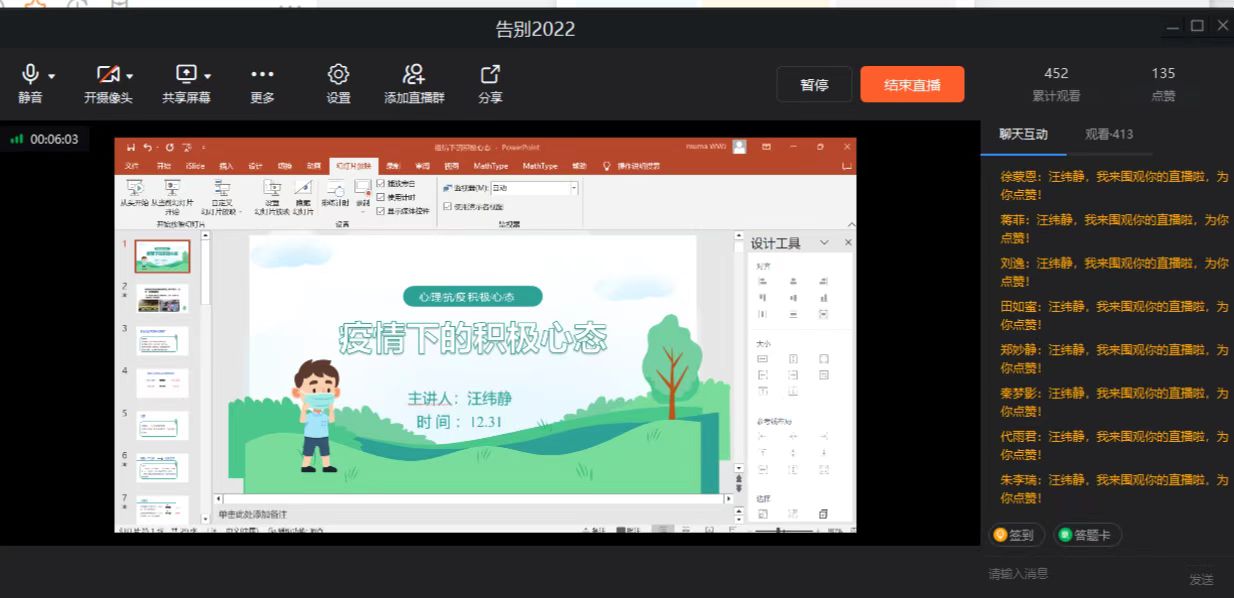Viewport: 1234px width, 598px height.
Task: Expand the microphone options dropdown arrow
Action: (52, 76)
